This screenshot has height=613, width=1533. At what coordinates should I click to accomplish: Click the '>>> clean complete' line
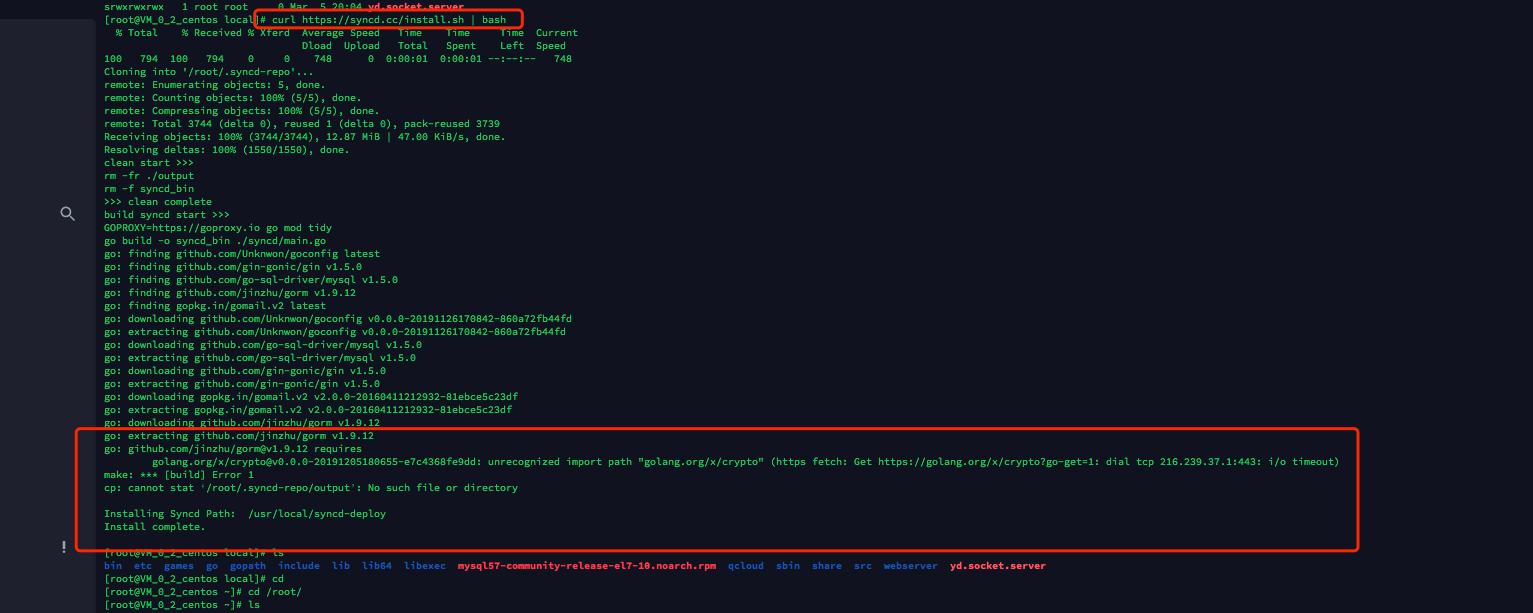point(158,202)
